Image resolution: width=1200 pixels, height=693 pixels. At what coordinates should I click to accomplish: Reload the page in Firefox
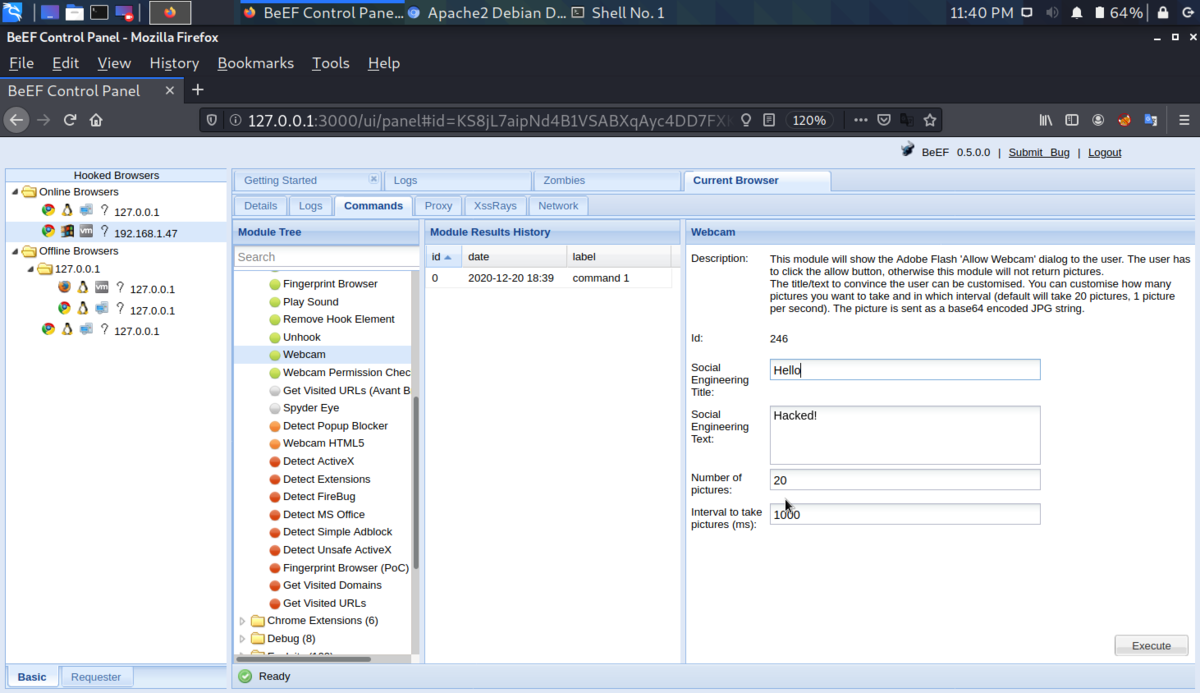[70, 120]
